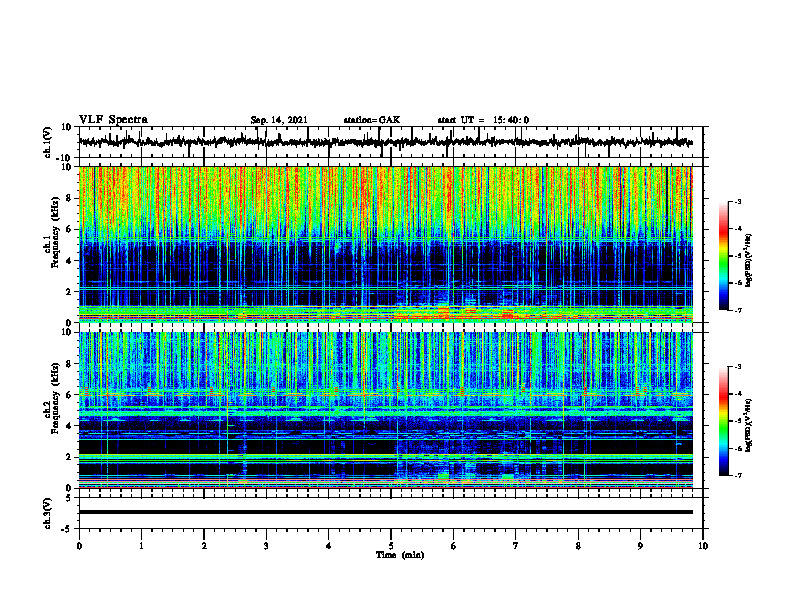Image resolution: width=792 pixels, height=612 pixels.
Task: Click the ch.1 waveform trace panel
Action: (x=390, y=142)
